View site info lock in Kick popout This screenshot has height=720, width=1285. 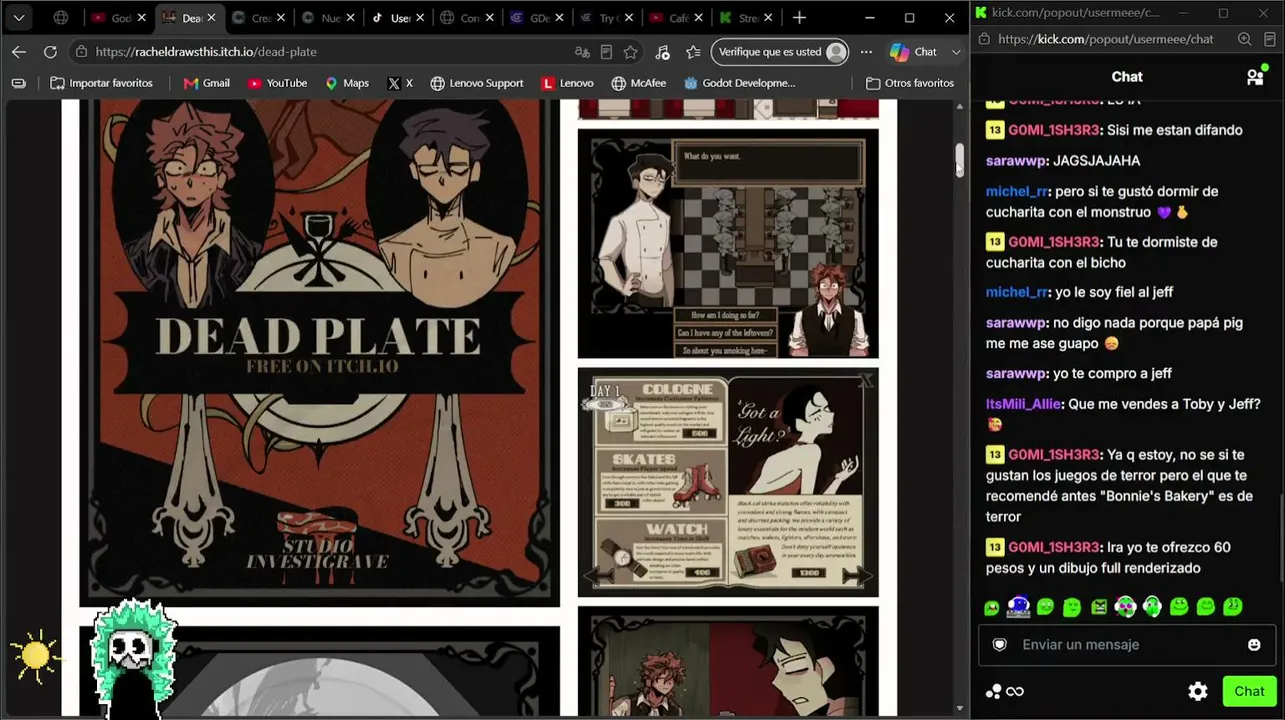[983, 39]
